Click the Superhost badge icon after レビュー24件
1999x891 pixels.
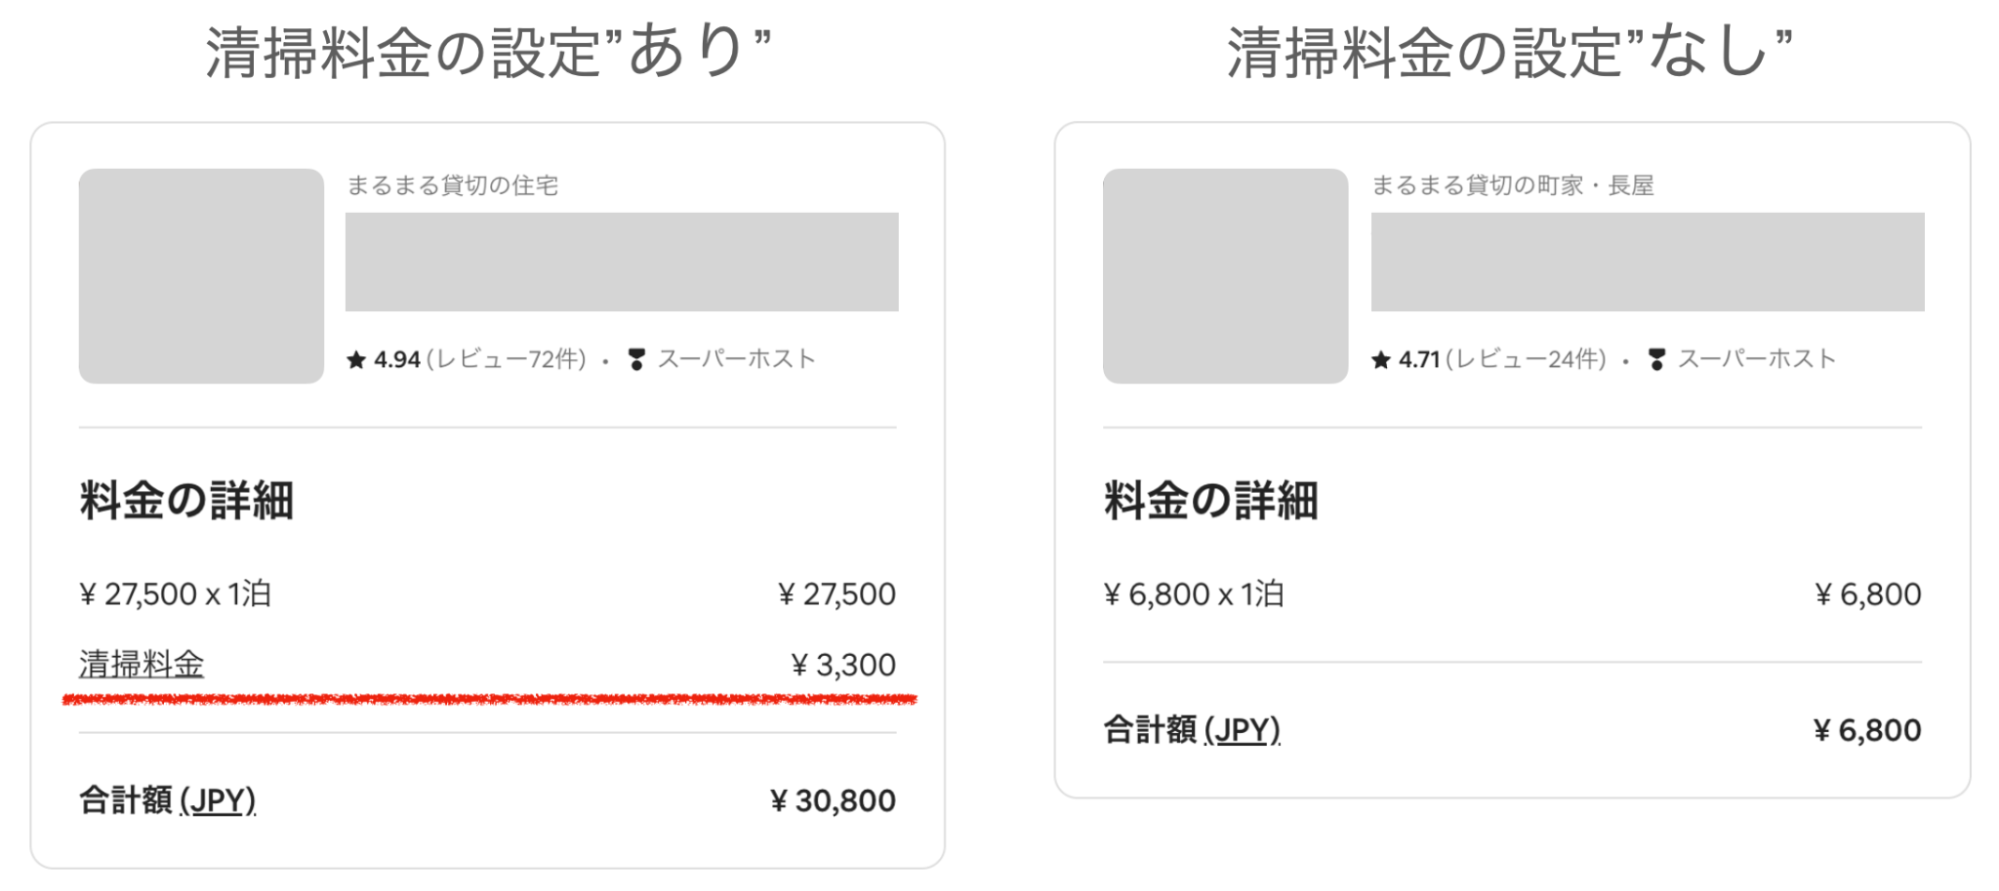point(1657,360)
